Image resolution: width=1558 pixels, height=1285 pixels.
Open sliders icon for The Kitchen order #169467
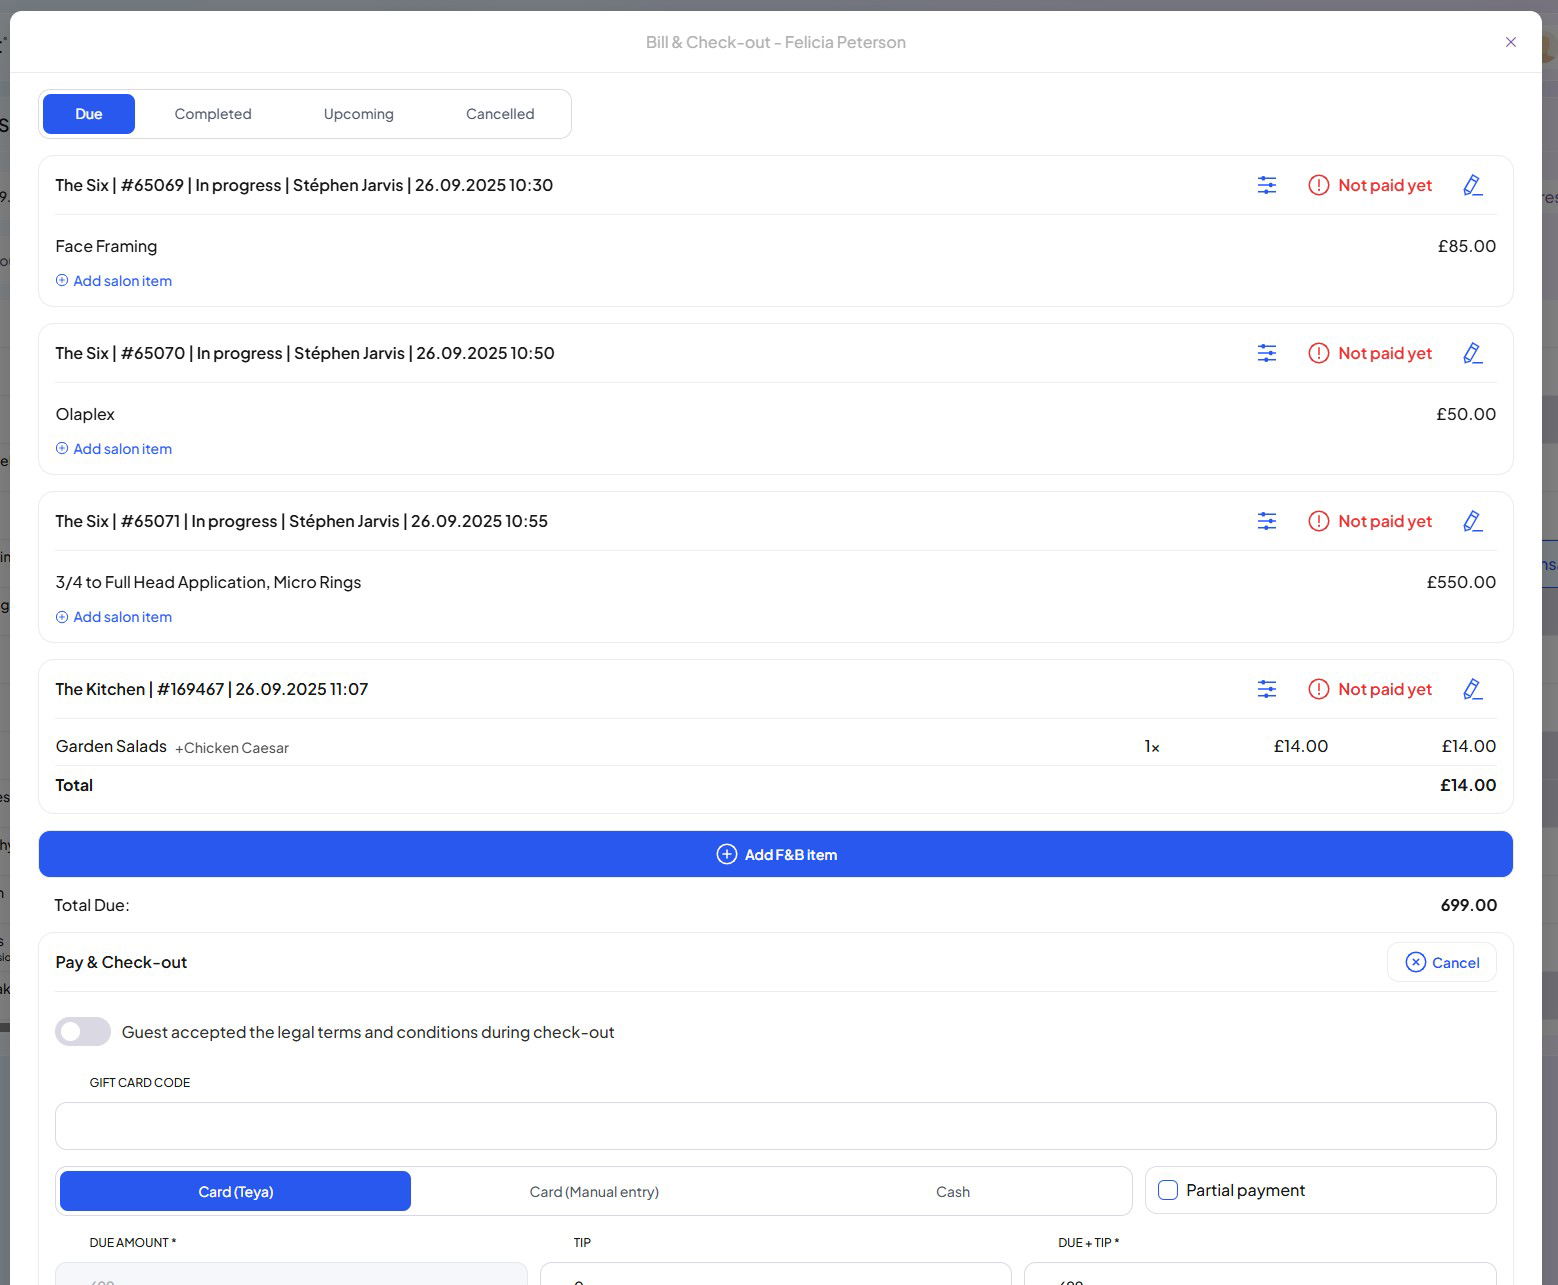[1266, 689]
